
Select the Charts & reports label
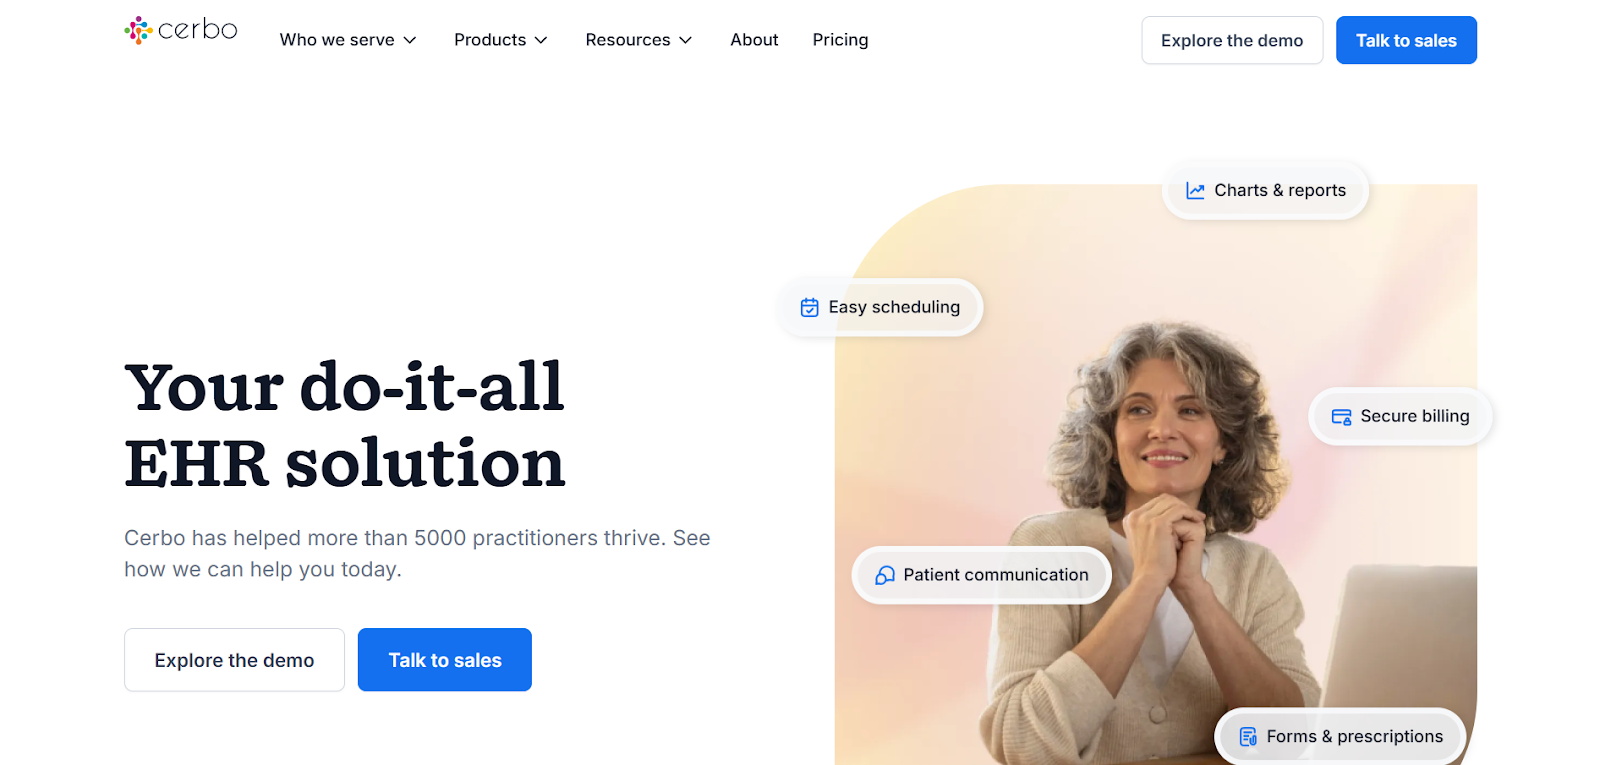tap(1280, 190)
